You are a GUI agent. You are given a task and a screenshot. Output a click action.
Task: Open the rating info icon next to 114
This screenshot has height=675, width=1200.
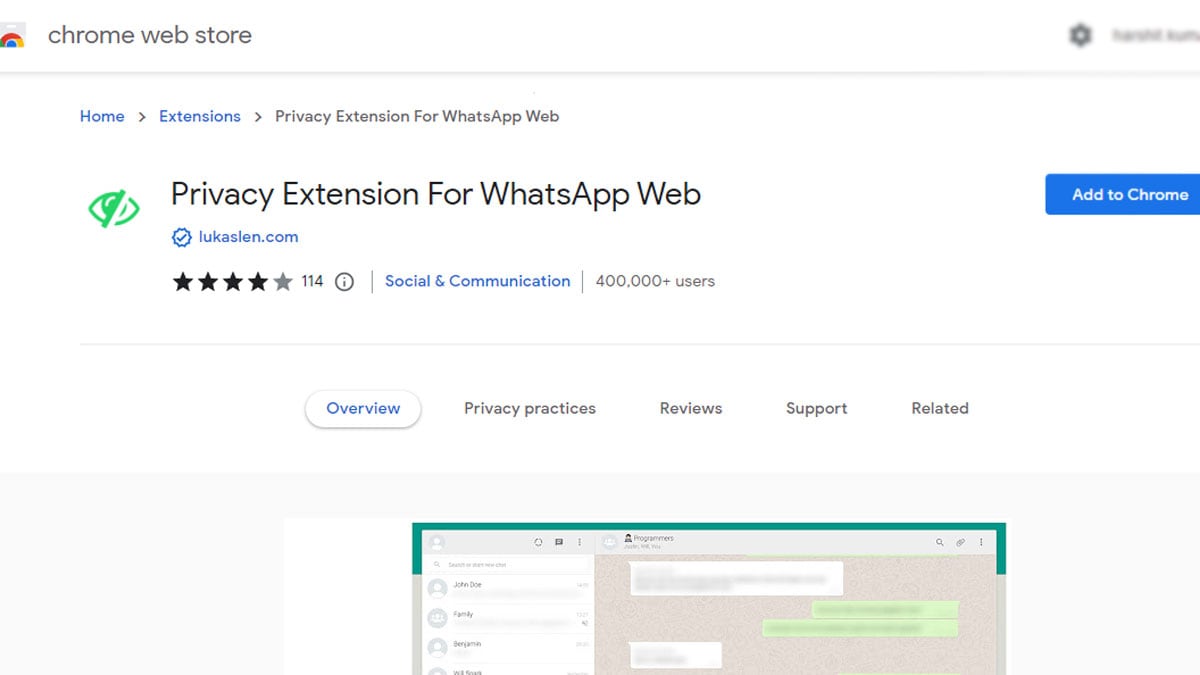coord(344,281)
